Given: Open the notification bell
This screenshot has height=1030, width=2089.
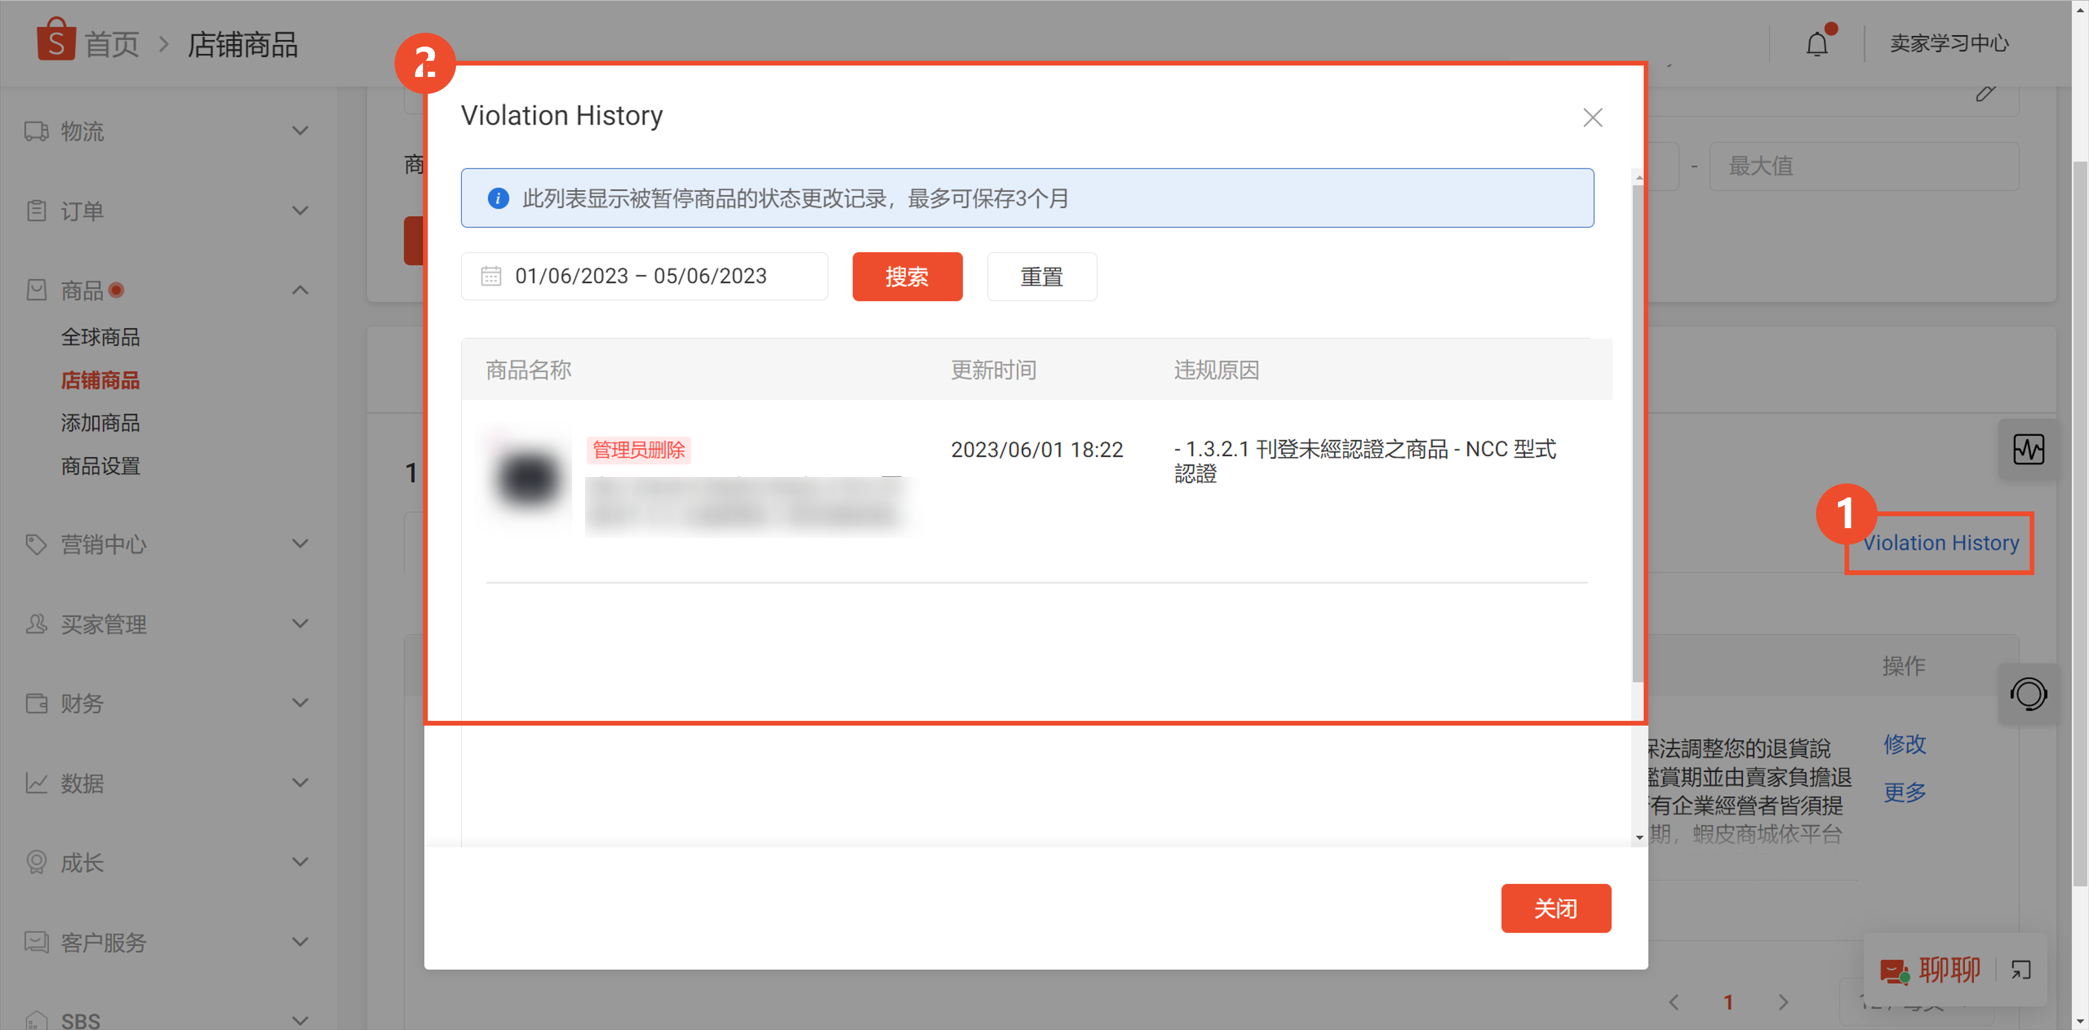Looking at the screenshot, I should (x=1817, y=43).
